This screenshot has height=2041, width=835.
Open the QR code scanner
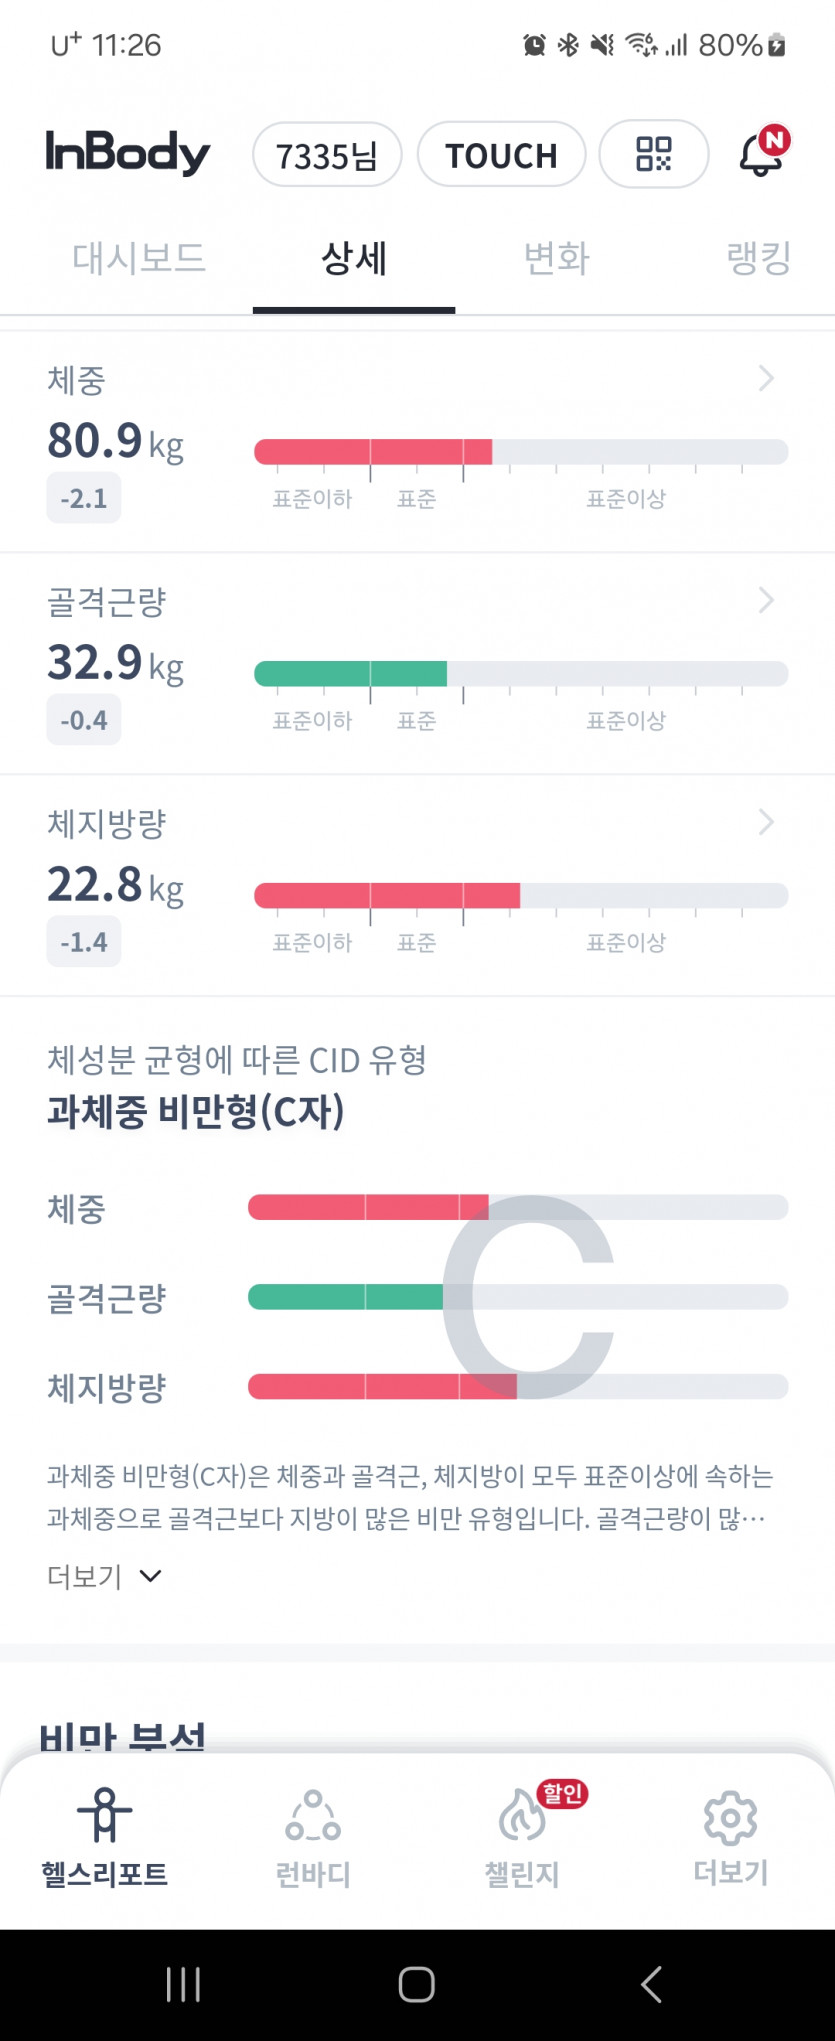[653, 154]
